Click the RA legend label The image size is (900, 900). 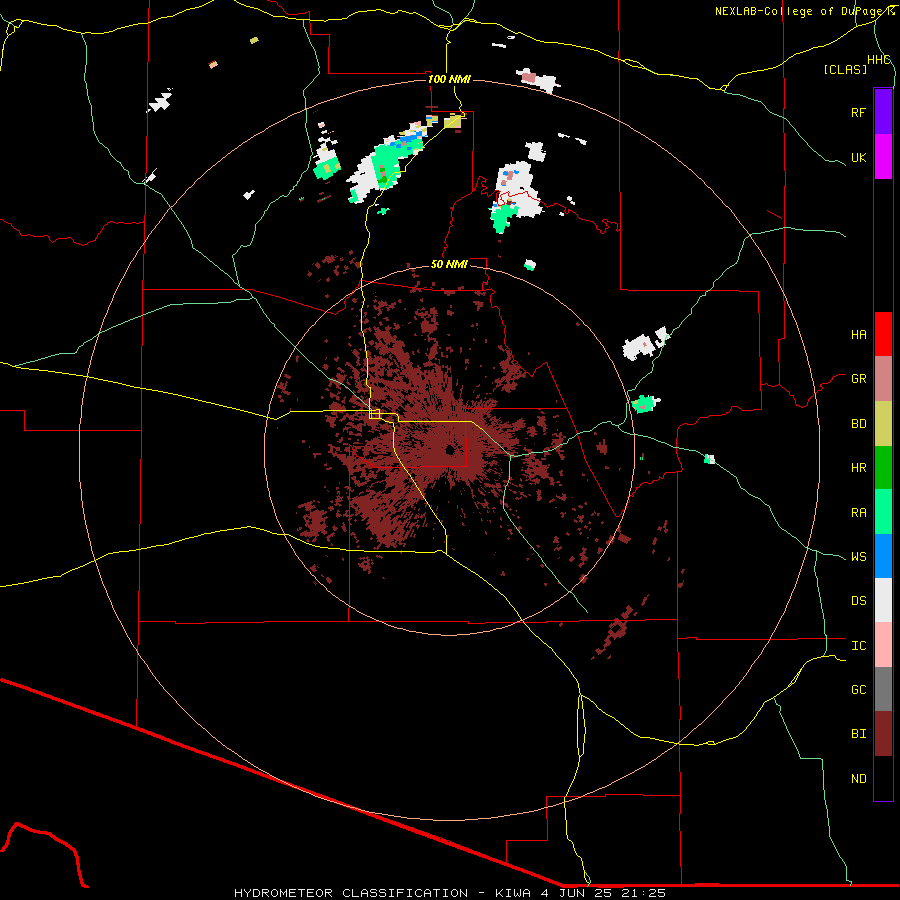(858, 513)
